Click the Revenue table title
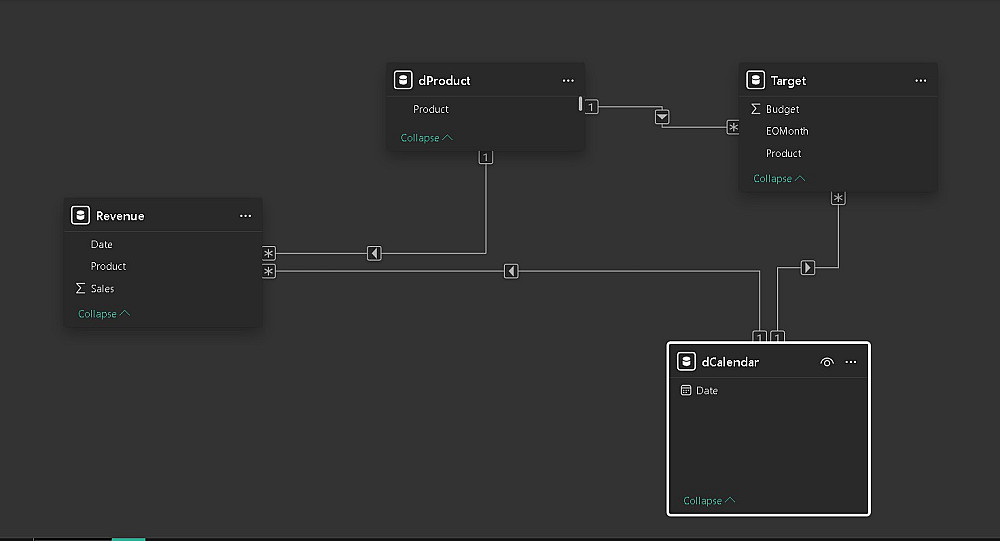The width and height of the screenshot is (1000, 541). pos(120,216)
